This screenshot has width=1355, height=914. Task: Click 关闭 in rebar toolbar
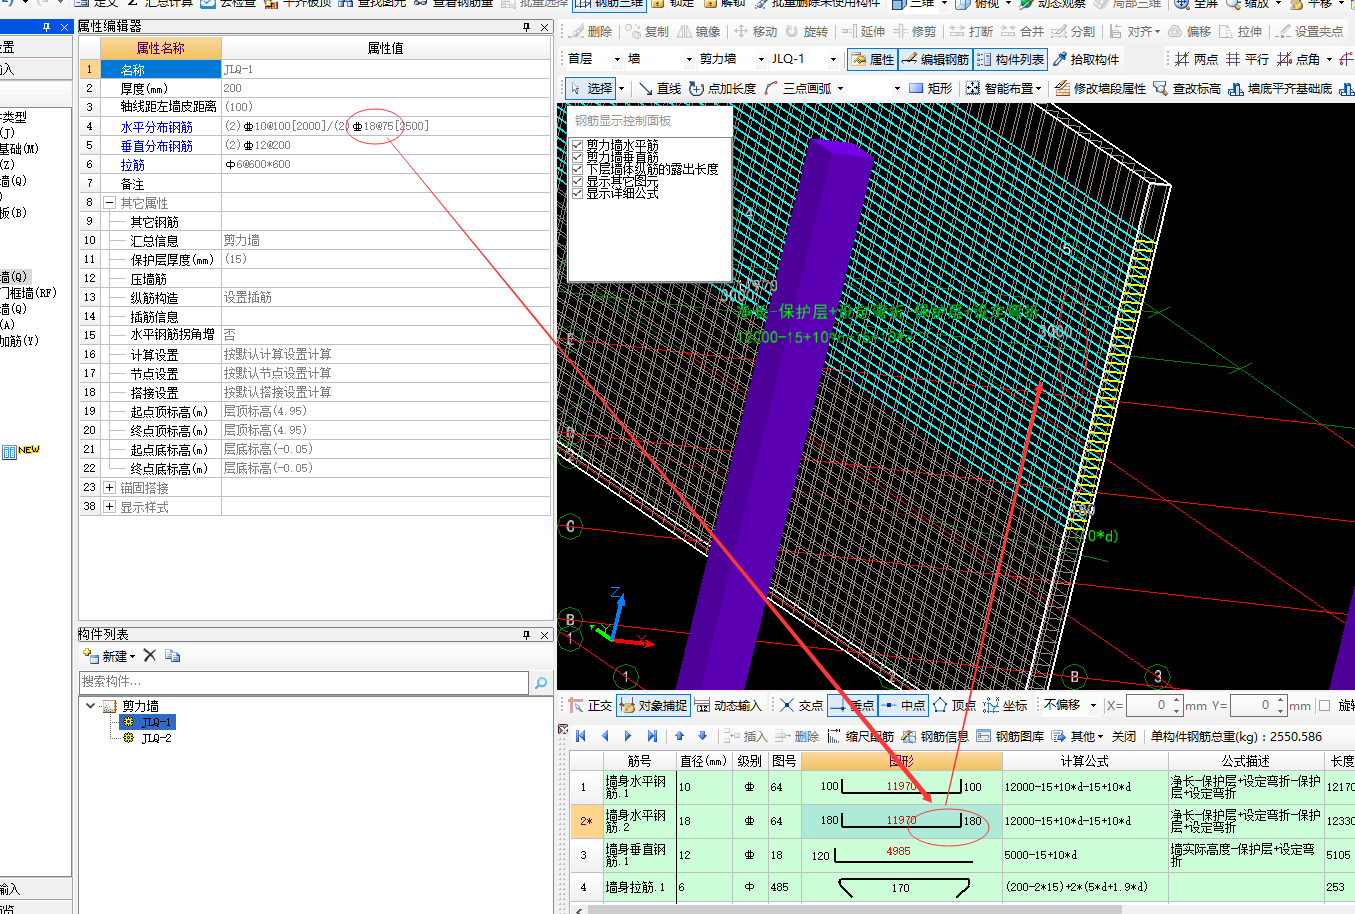1124,737
